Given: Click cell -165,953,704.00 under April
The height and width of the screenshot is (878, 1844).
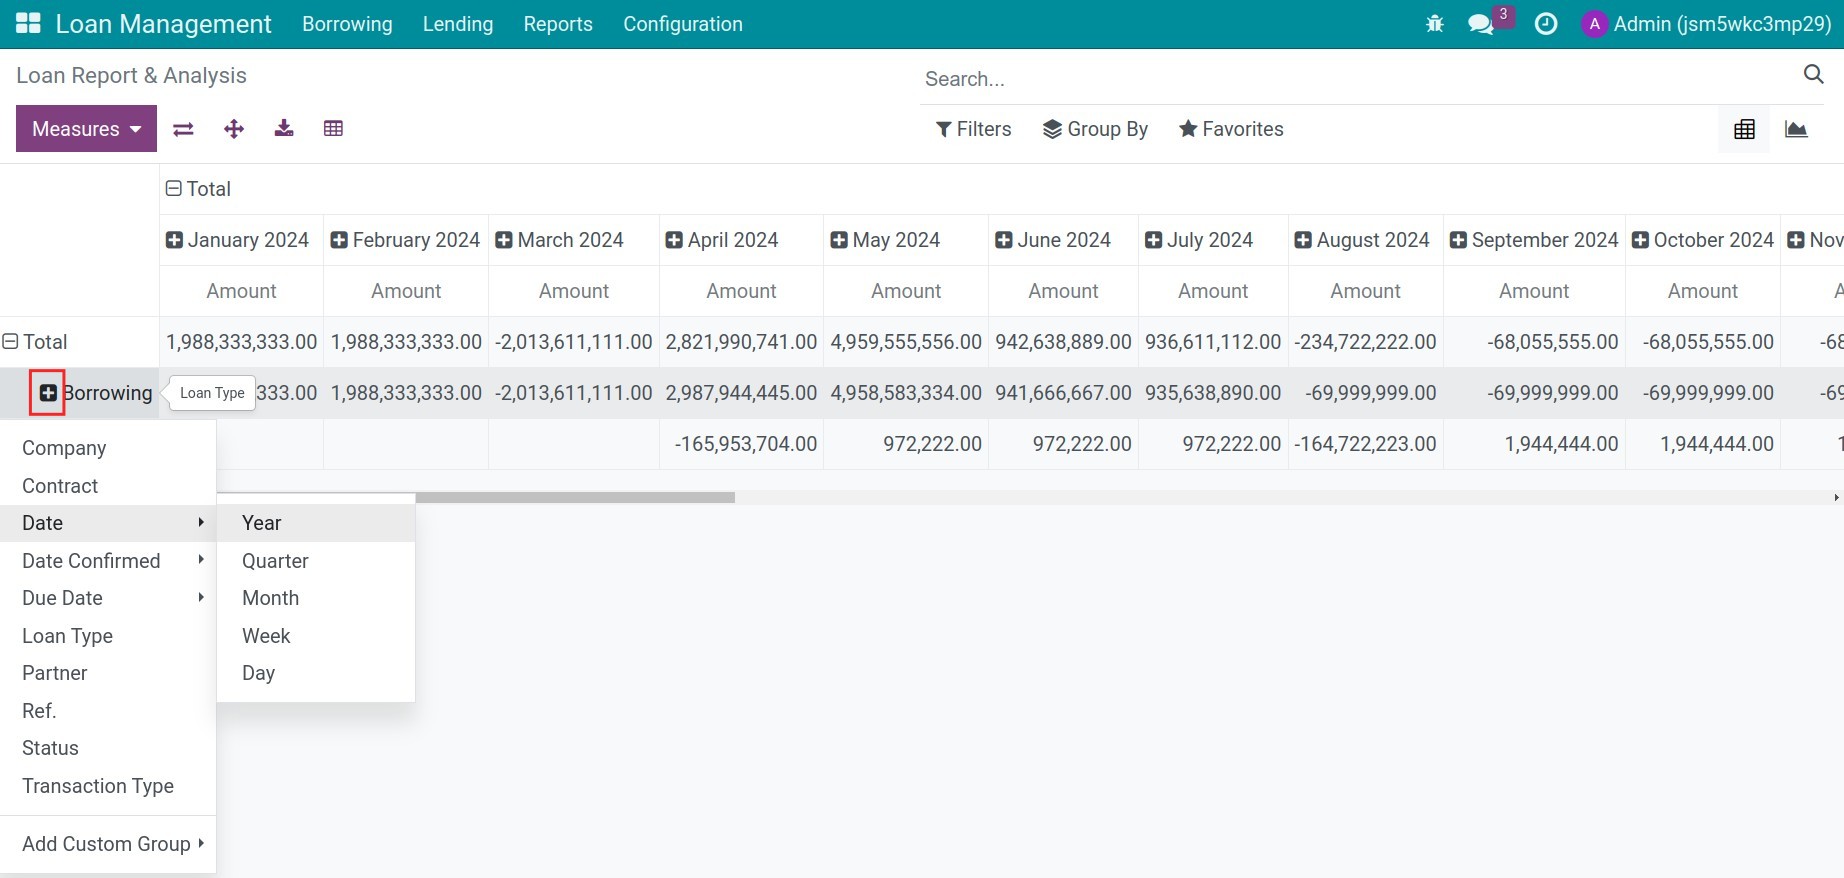Looking at the screenshot, I should pyautogui.click(x=741, y=444).
